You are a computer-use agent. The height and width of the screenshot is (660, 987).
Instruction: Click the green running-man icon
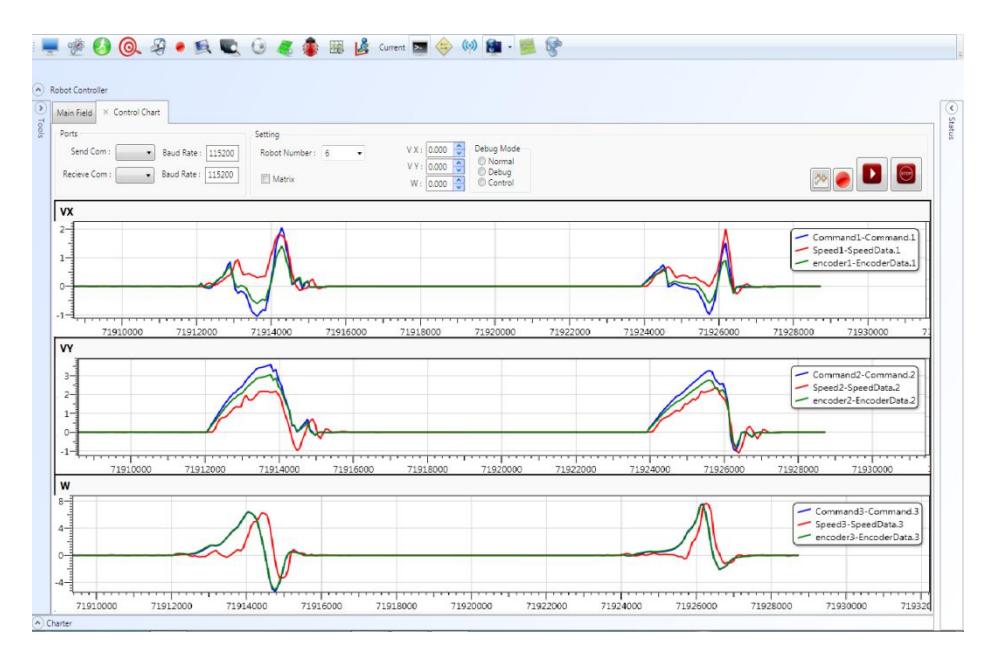[102, 47]
